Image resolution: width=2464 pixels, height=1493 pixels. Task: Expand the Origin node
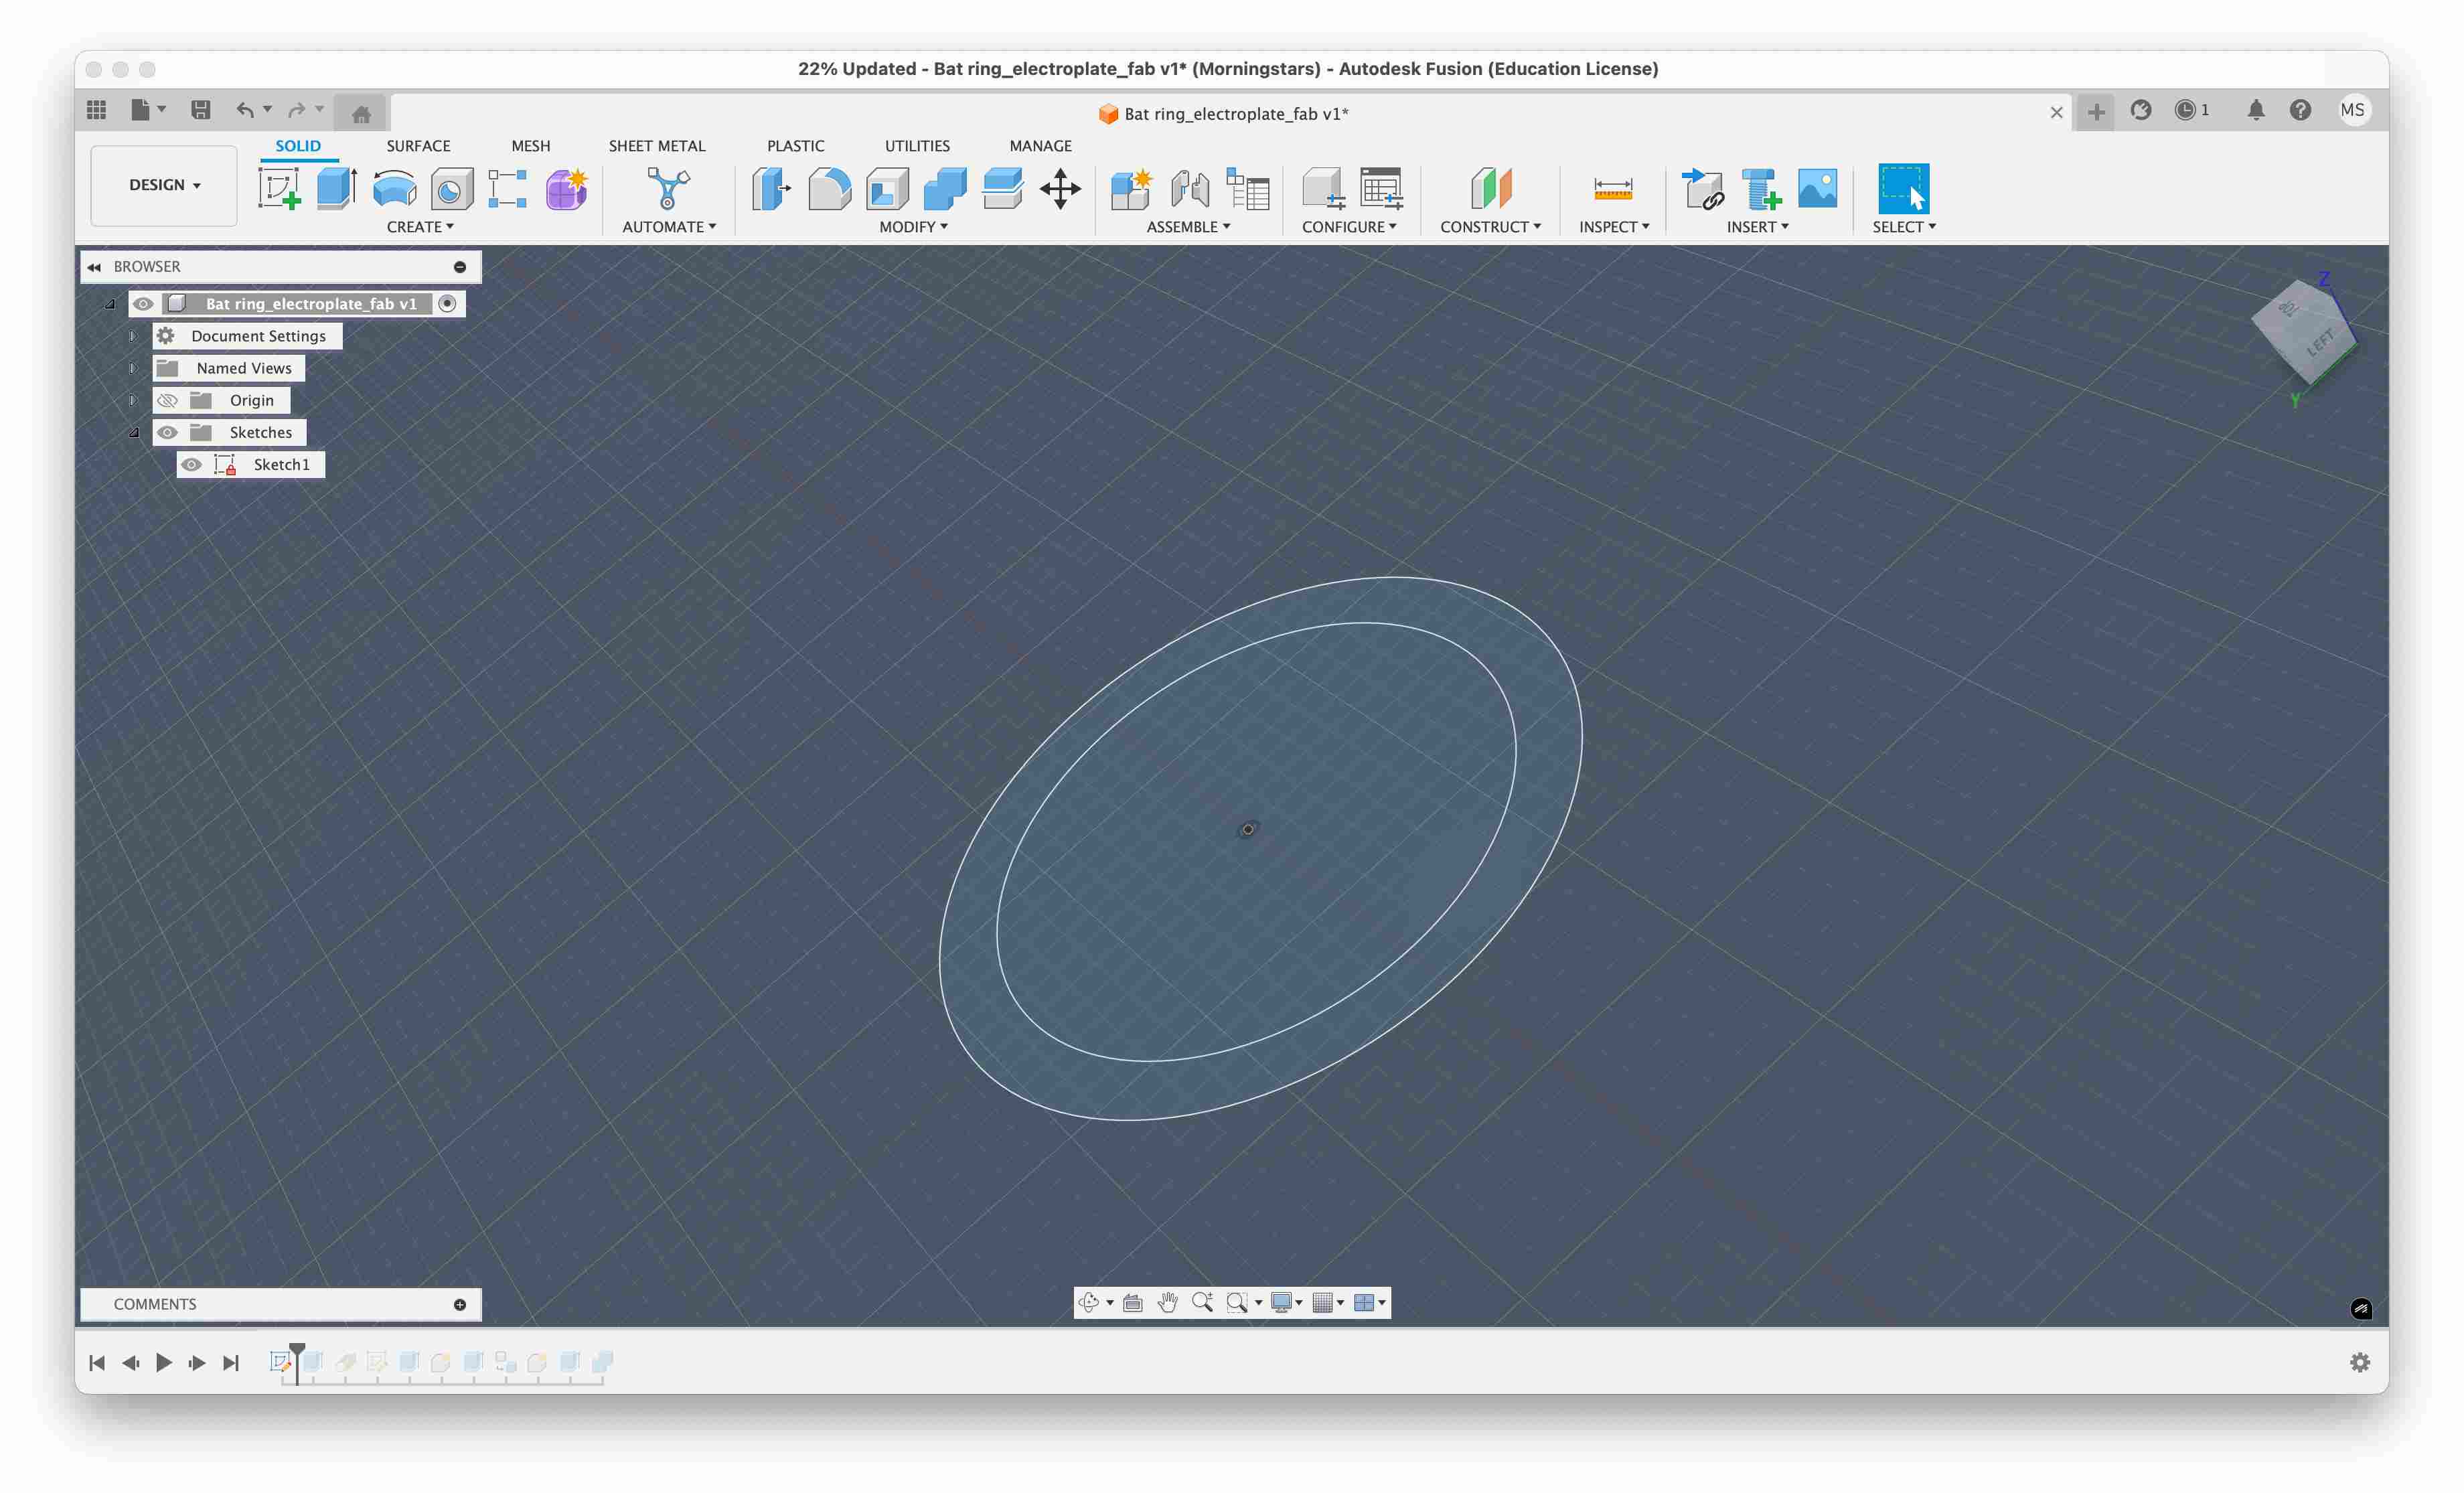pos(133,400)
